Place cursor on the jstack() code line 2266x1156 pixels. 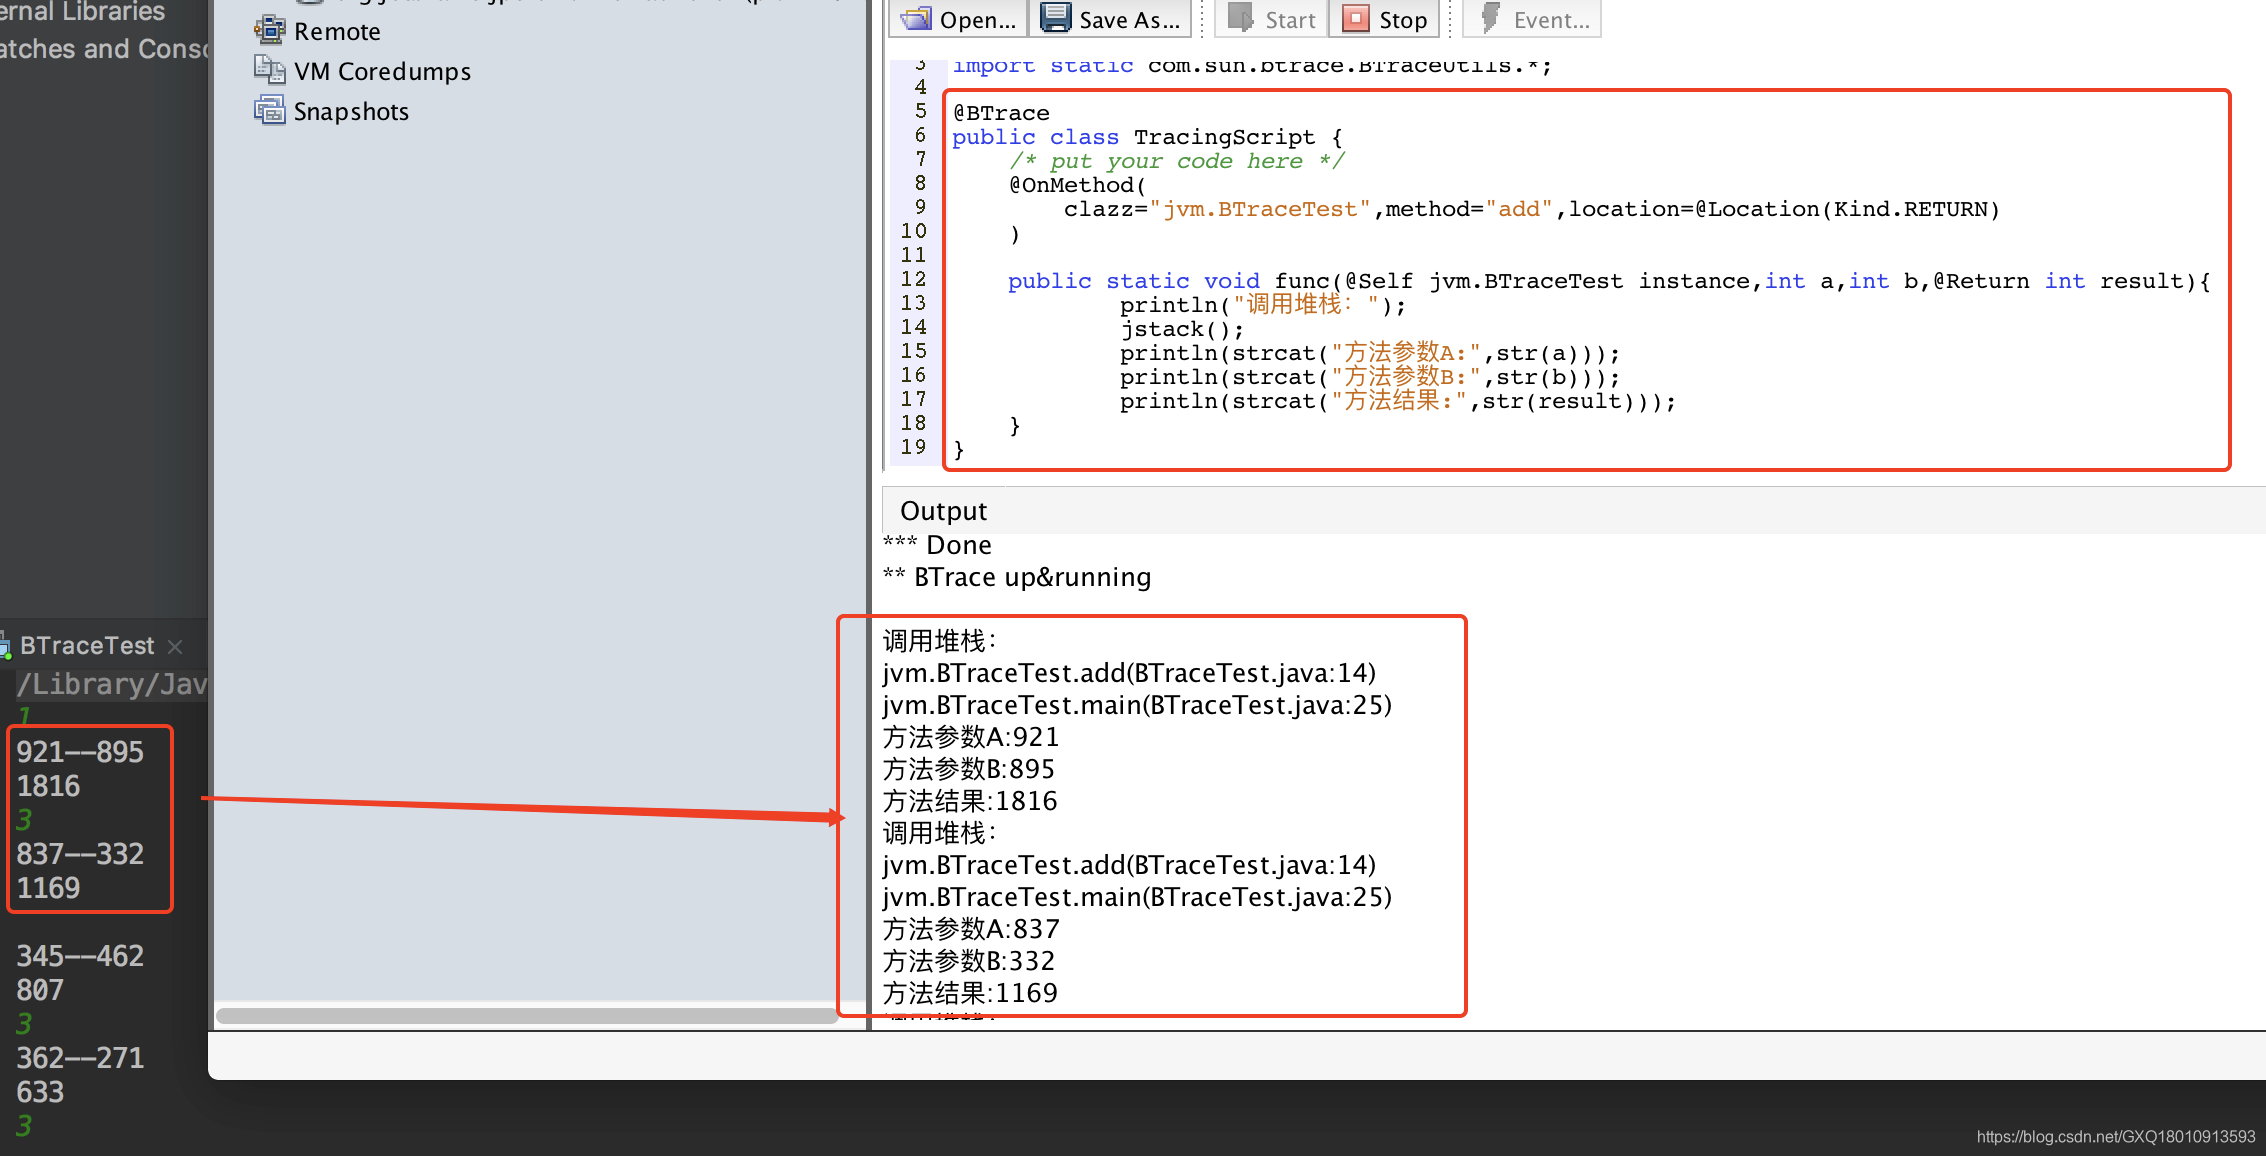tap(1181, 330)
